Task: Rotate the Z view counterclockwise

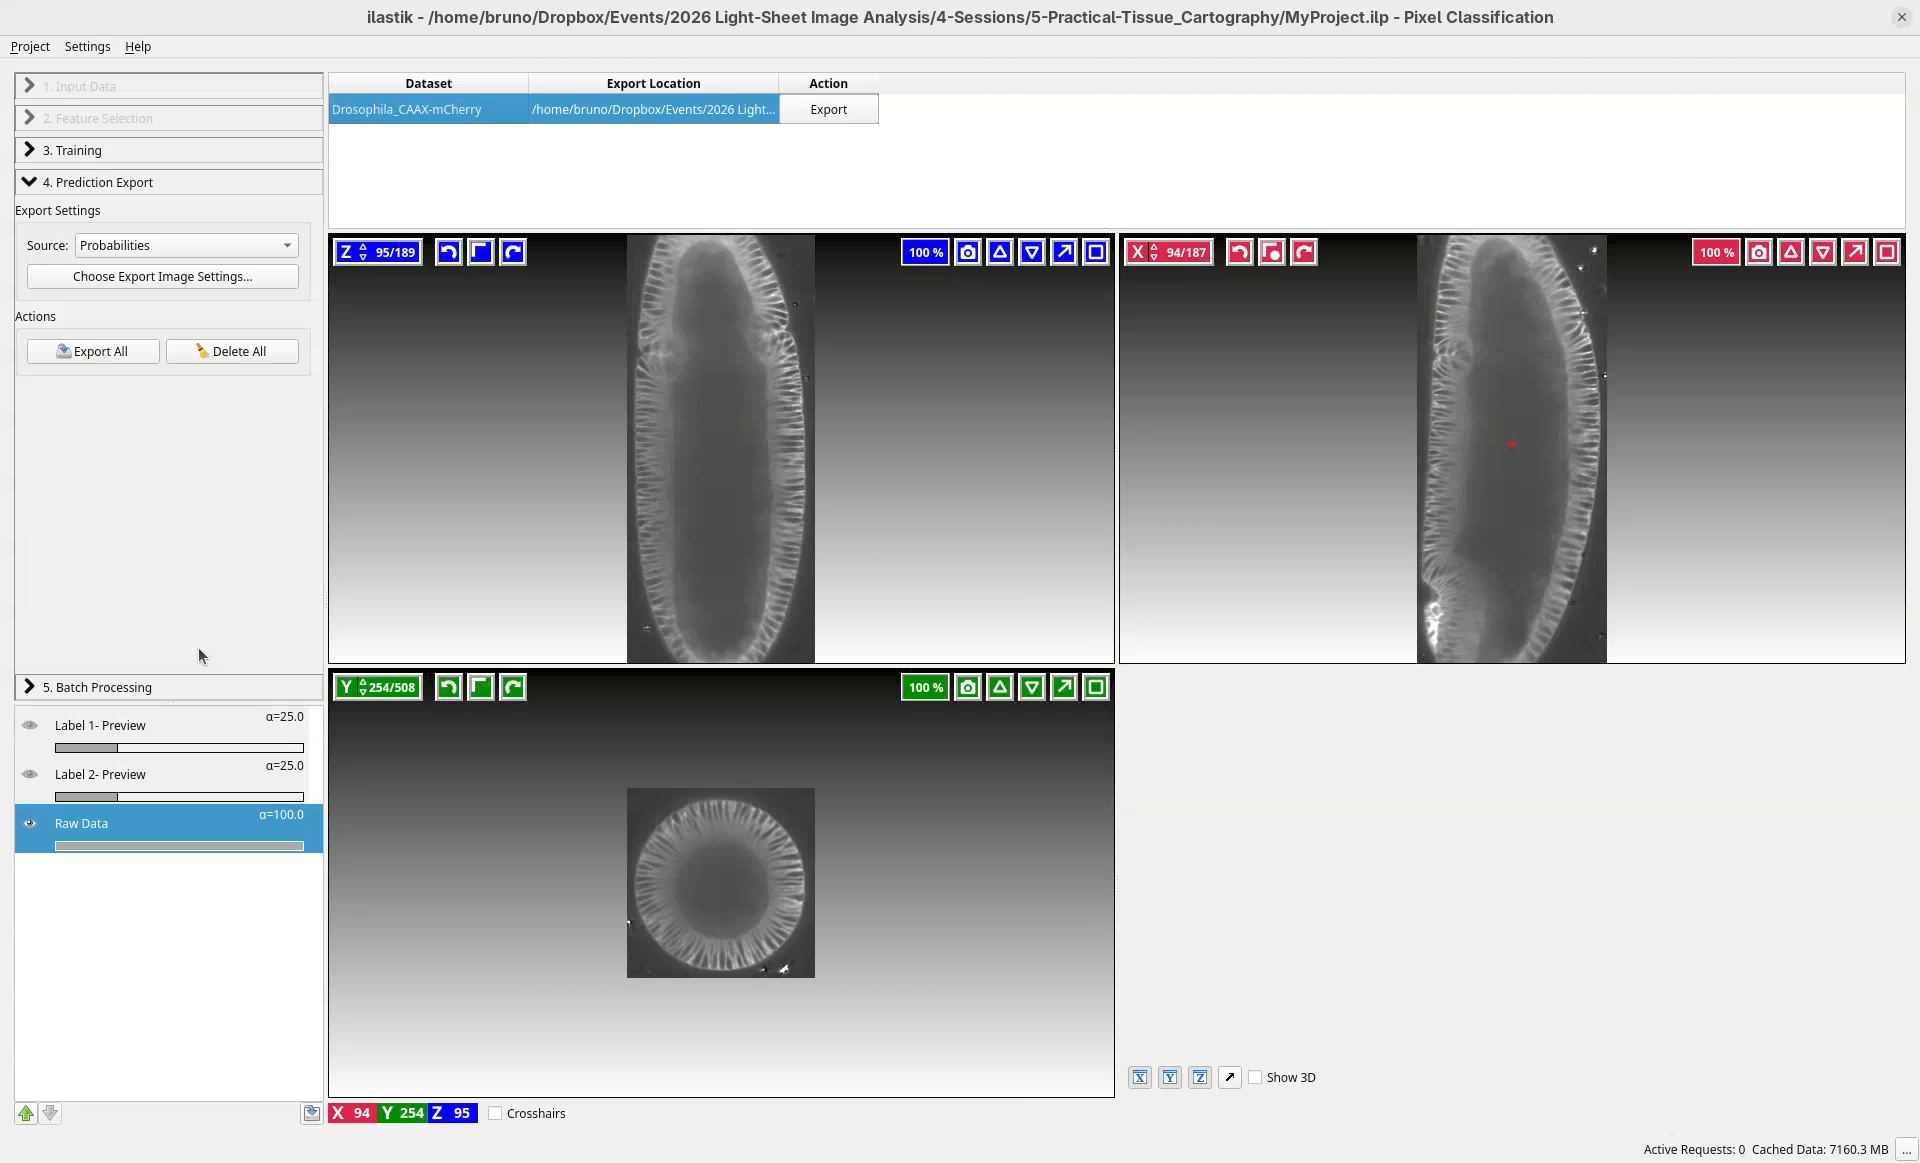Action: (x=449, y=252)
